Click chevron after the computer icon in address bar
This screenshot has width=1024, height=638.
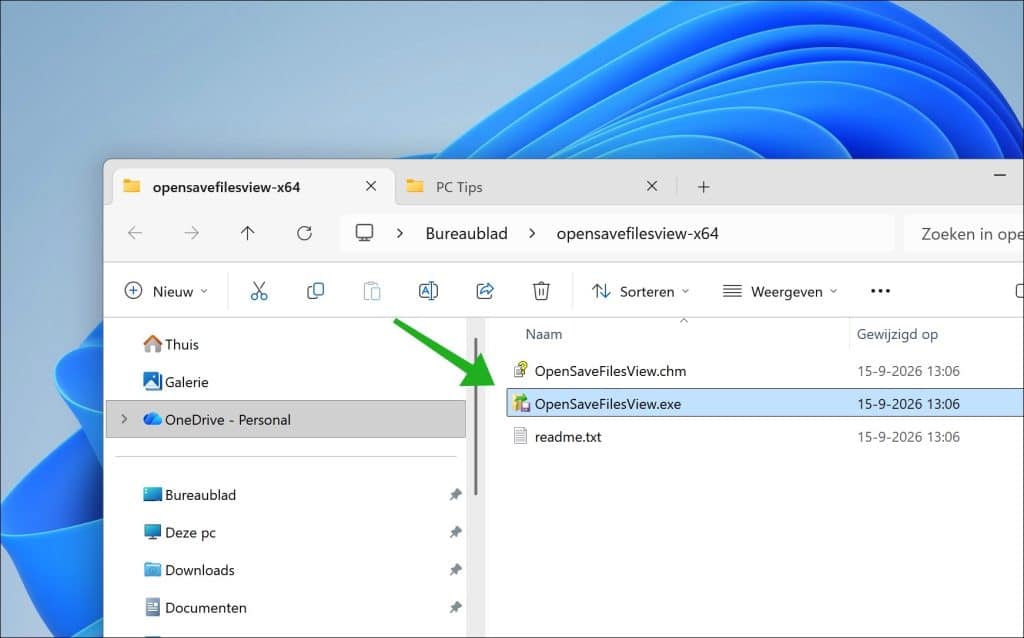(x=400, y=233)
